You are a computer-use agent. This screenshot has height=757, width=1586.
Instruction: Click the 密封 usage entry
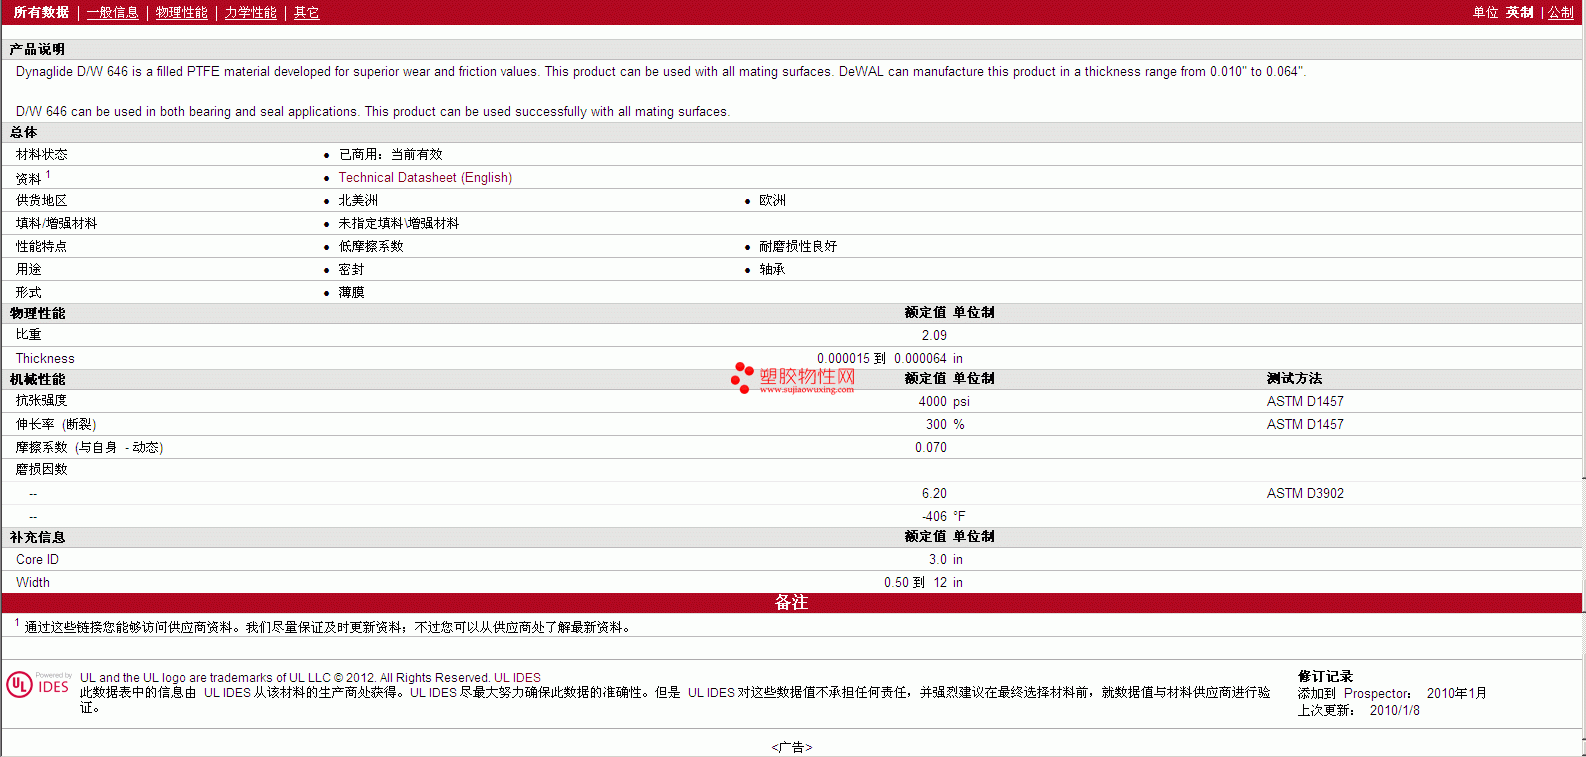pyautogui.click(x=351, y=269)
